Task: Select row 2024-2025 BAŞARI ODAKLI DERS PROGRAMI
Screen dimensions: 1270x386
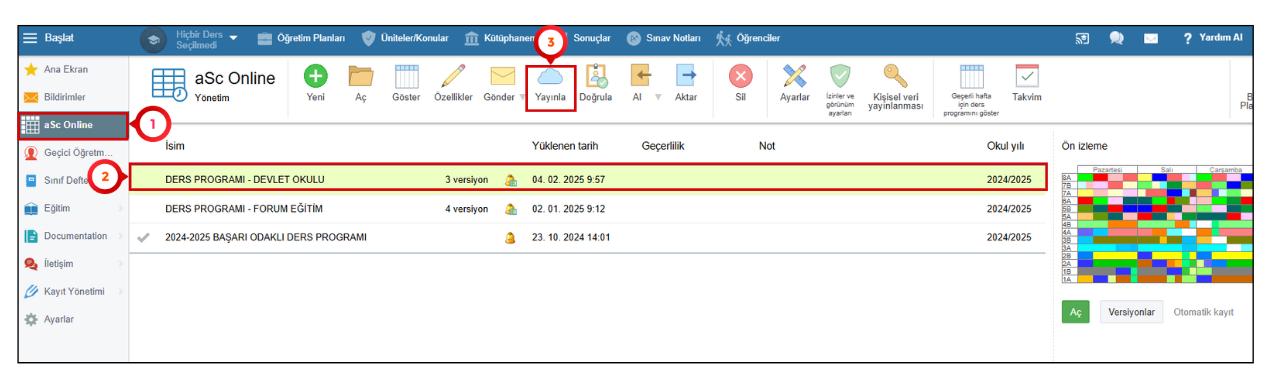Action: coord(588,237)
